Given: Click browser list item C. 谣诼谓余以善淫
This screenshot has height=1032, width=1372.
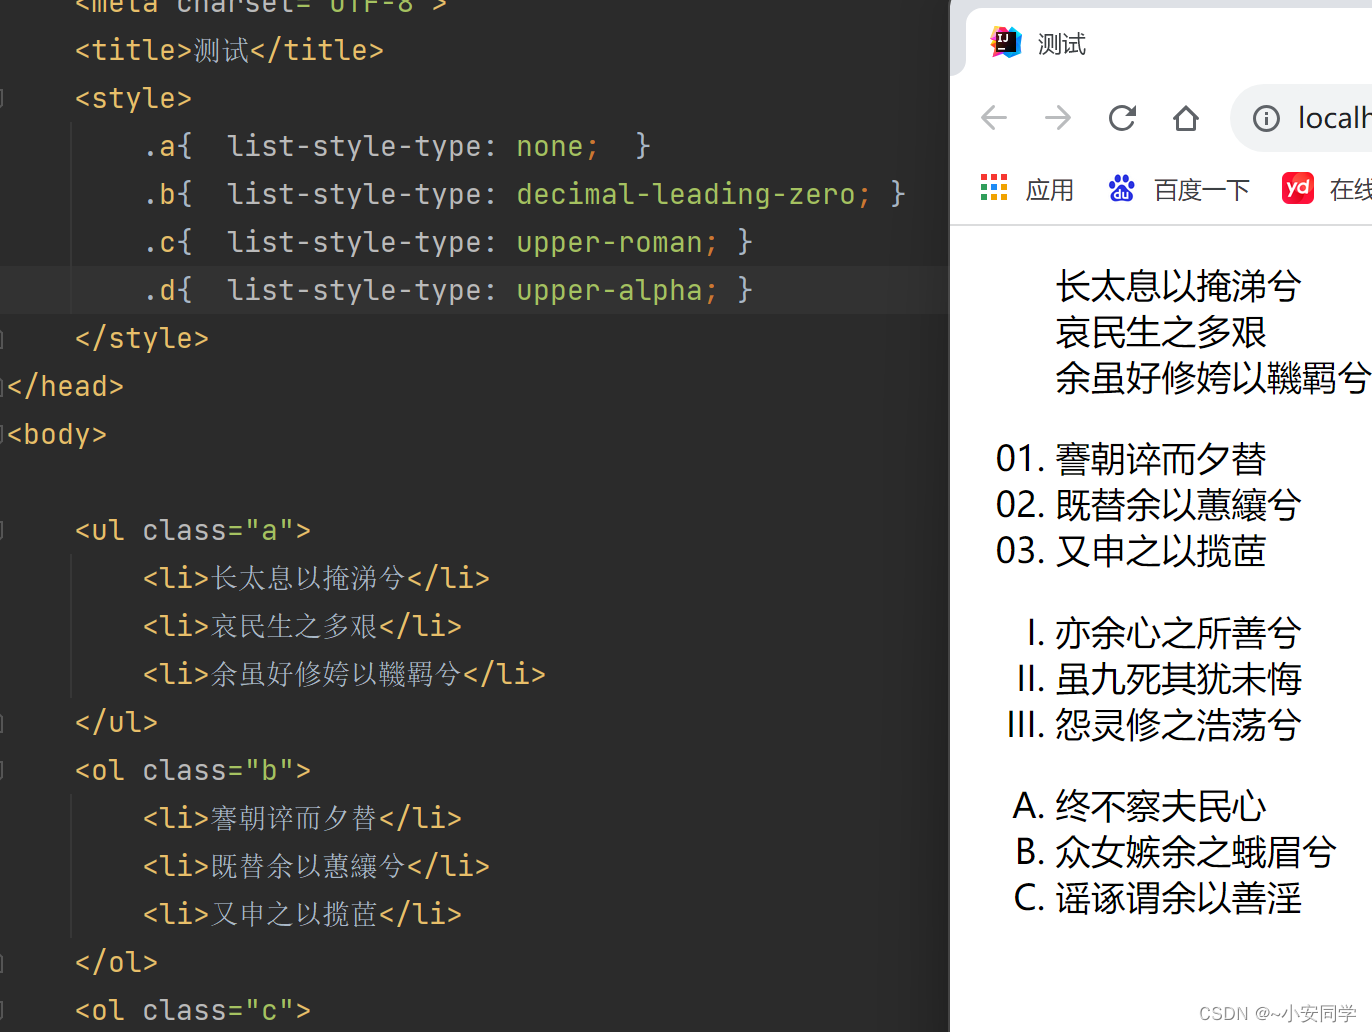Looking at the screenshot, I should point(1158,898).
